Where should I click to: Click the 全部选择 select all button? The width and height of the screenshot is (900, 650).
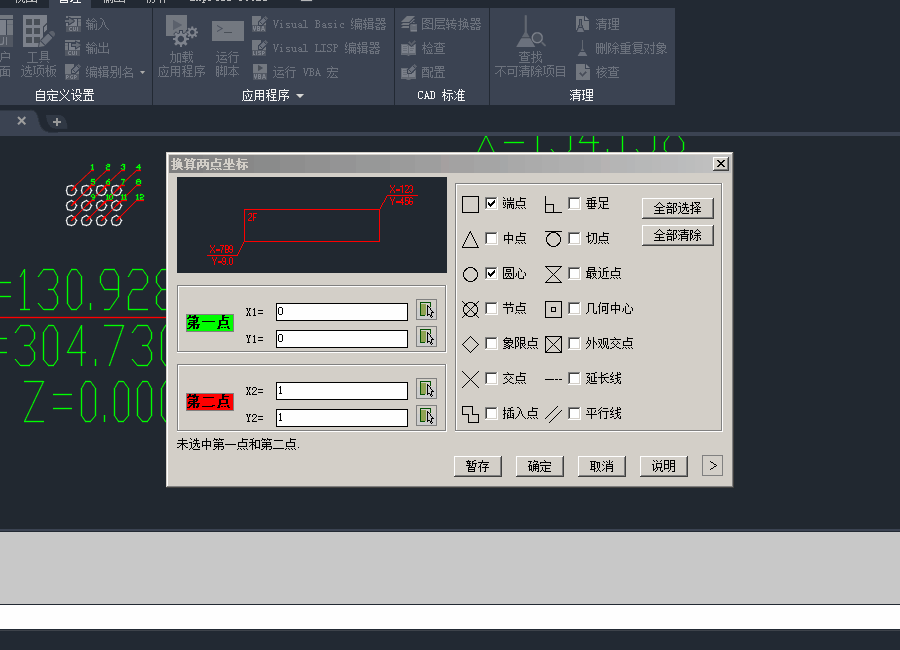click(x=677, y=208)
